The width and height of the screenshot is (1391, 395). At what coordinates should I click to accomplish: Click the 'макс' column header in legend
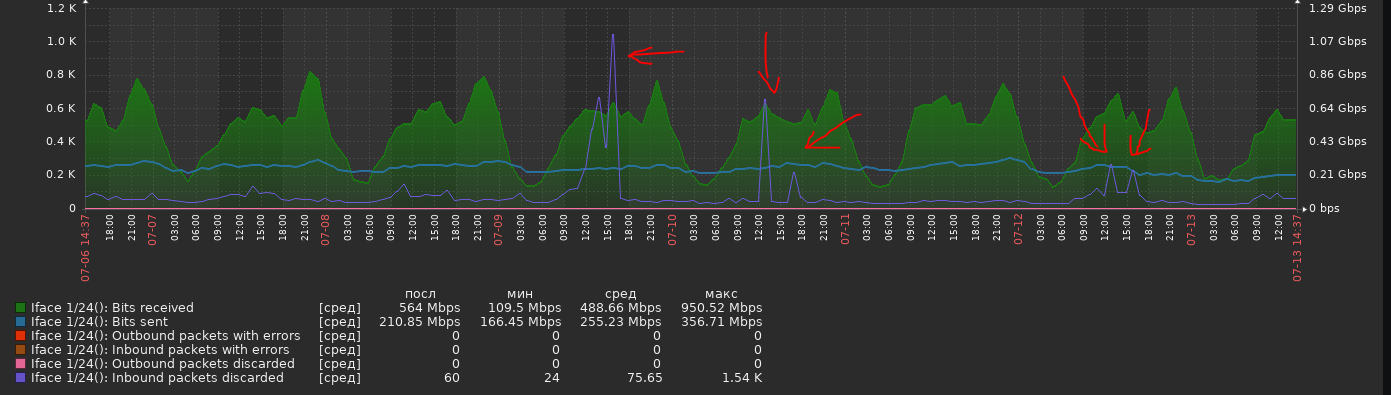(721, 294)
